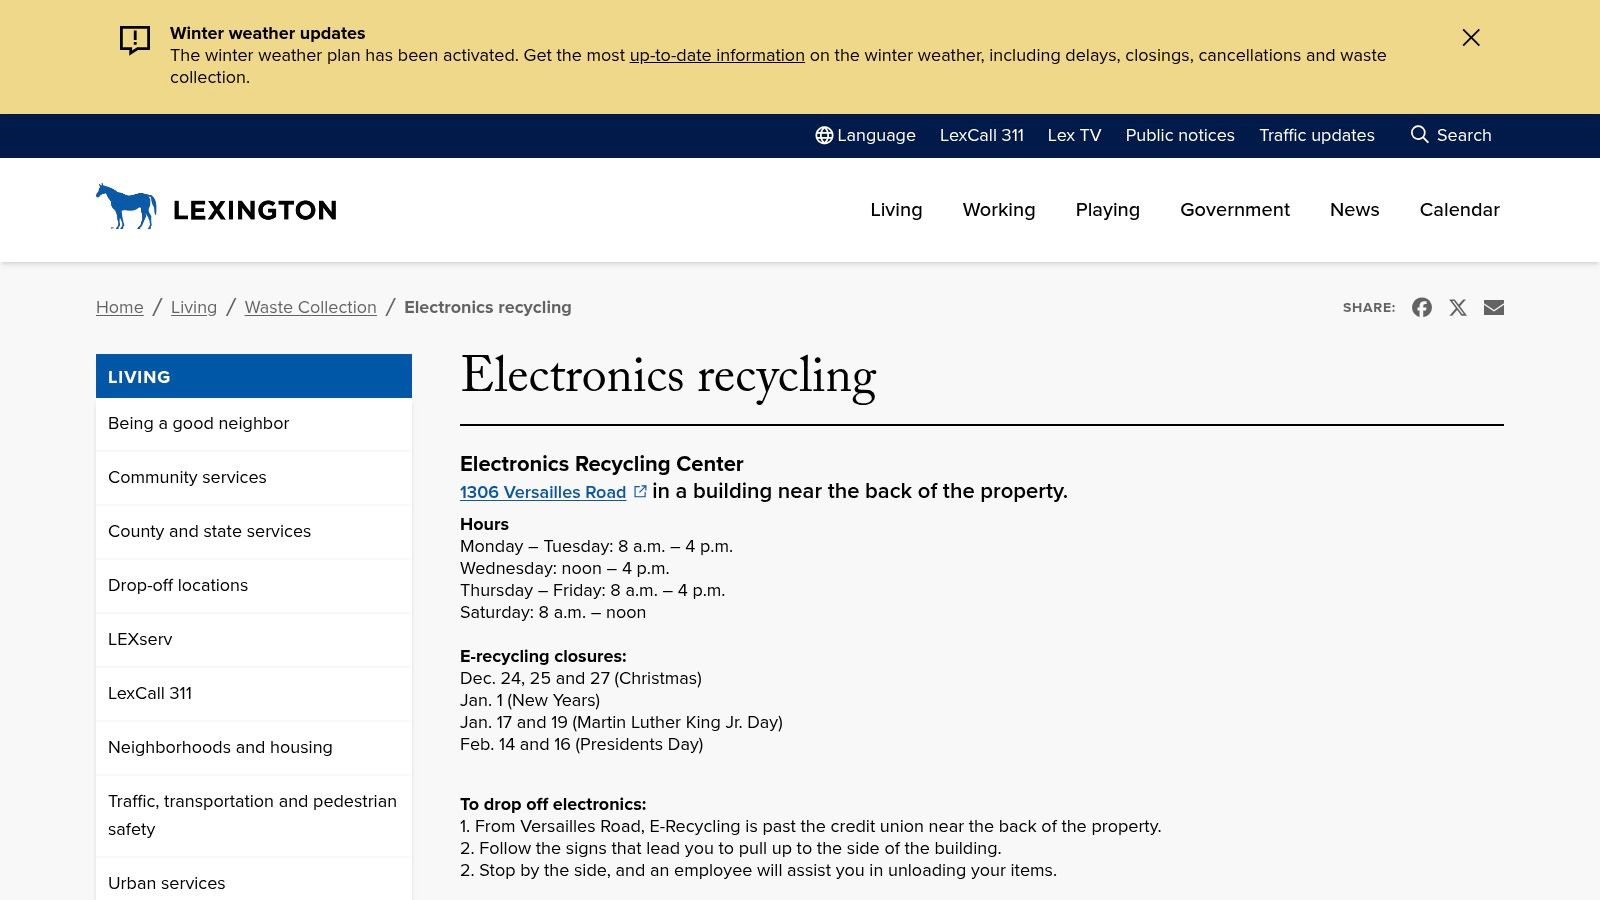Open the Government navigation menu
1600x900 pixels.
point(1235,210)
